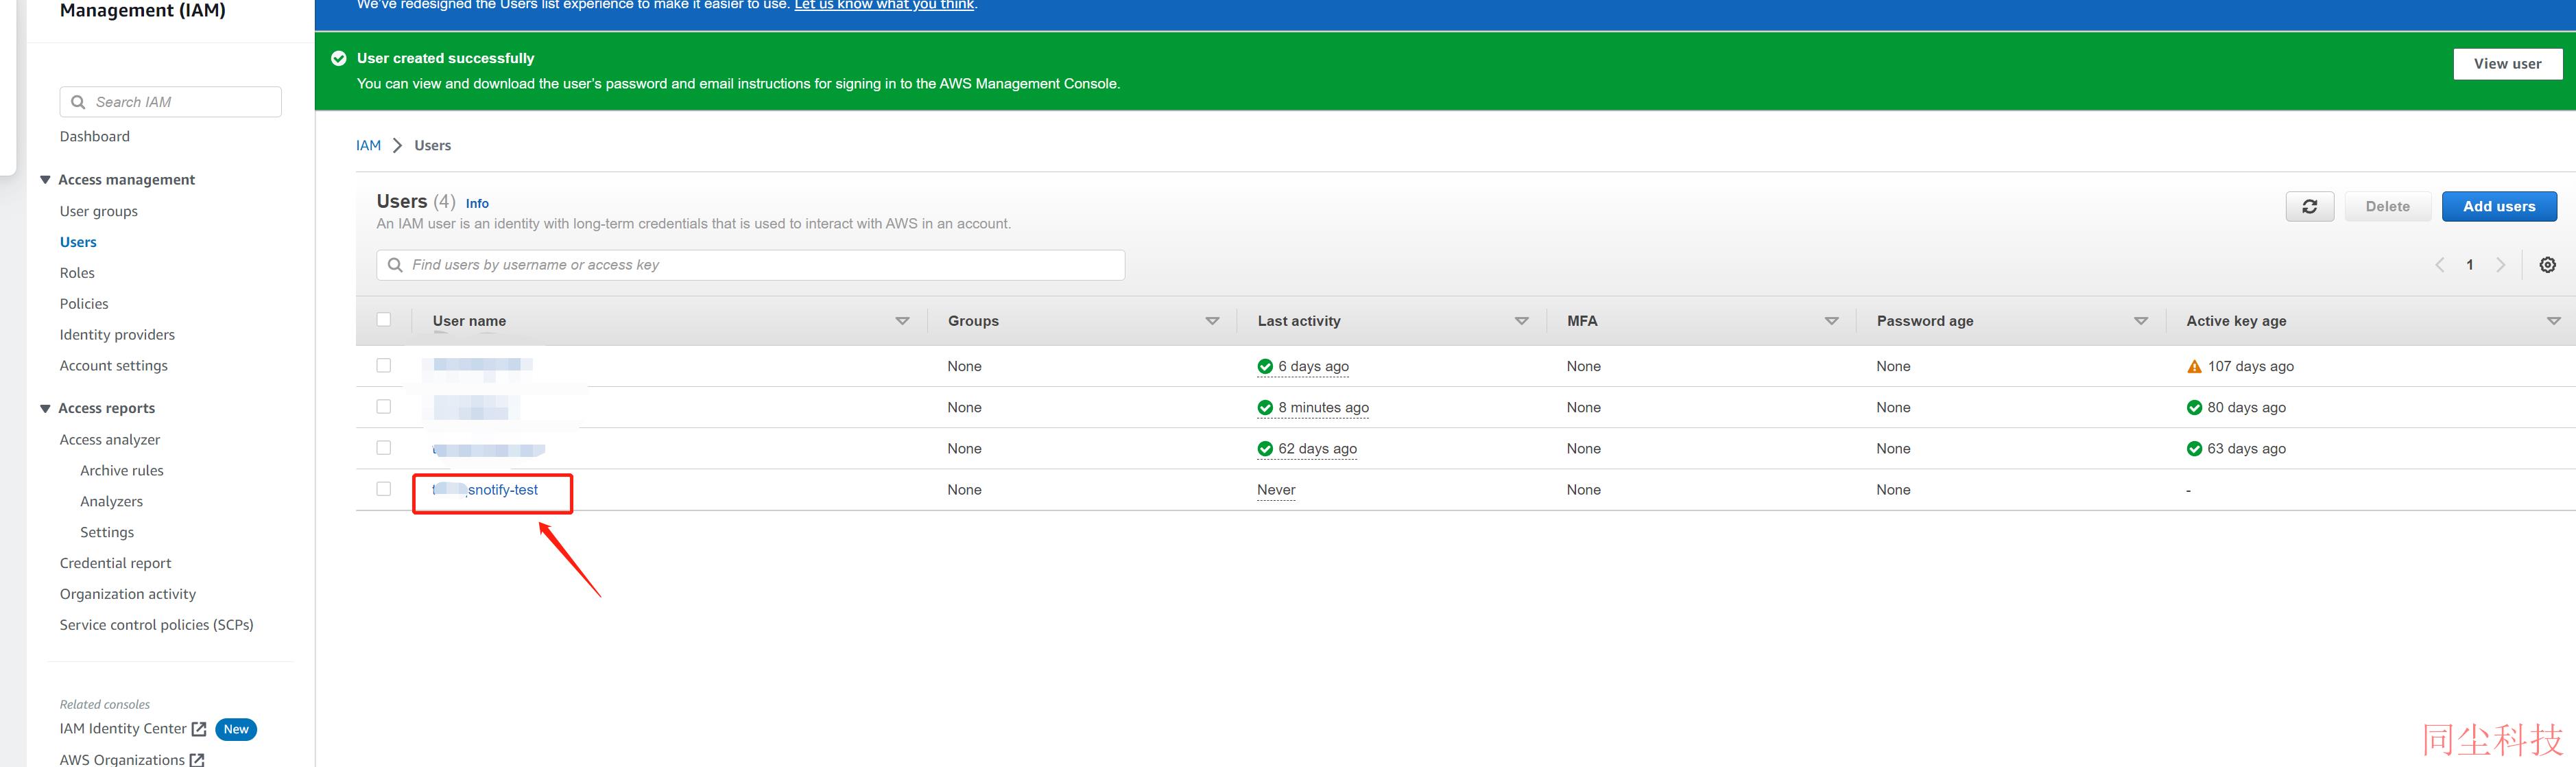Sort by Groups column arrow
Screen dimensions: 2576x767
(x=1212, y=321)
